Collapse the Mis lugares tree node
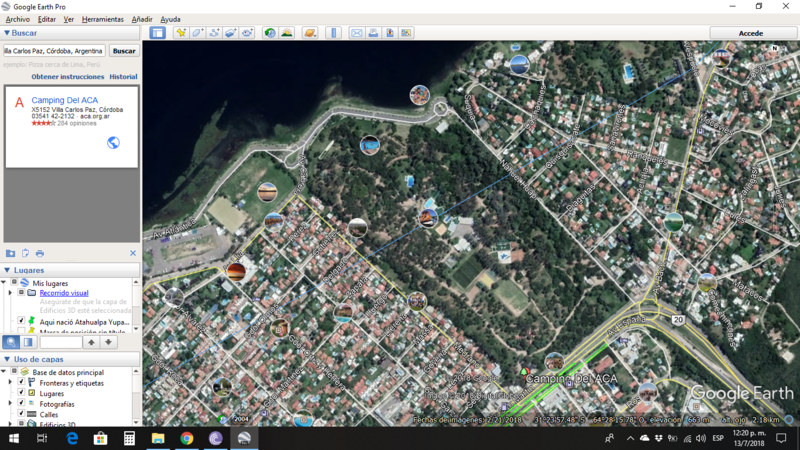Screen dimensions: 800x450 4,282
